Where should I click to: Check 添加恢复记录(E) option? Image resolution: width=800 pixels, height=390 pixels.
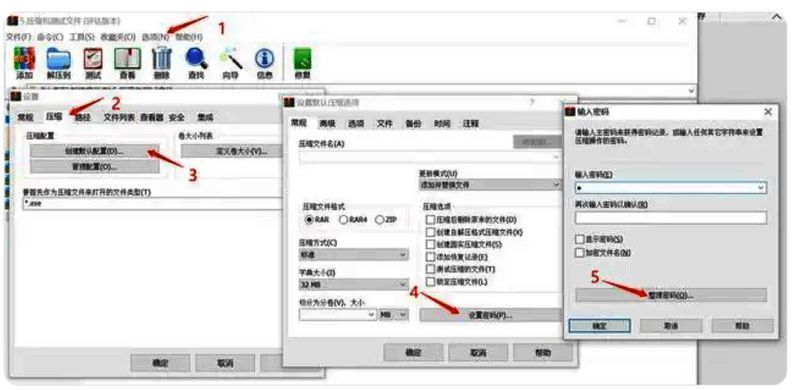point(430,257)
